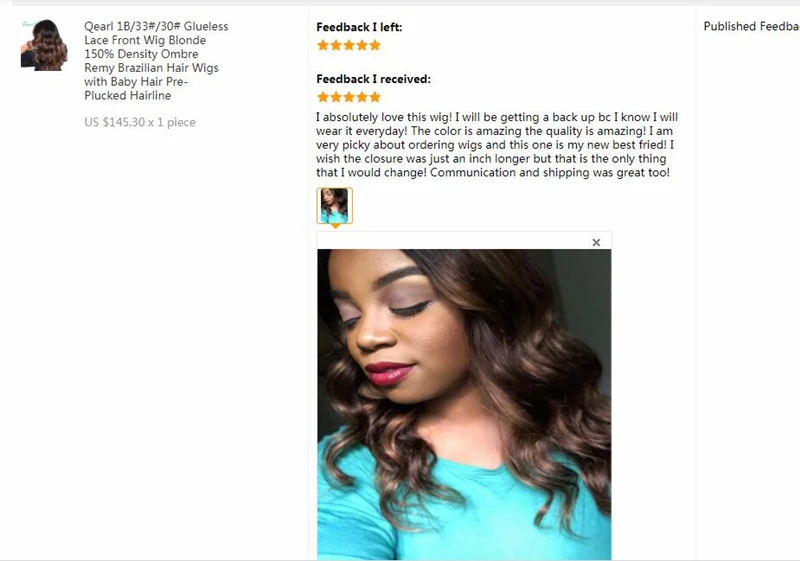This screenshot has width=800, height=561.
Task: Click second star under Feedback I left
Action: click(x=336, y=45)
